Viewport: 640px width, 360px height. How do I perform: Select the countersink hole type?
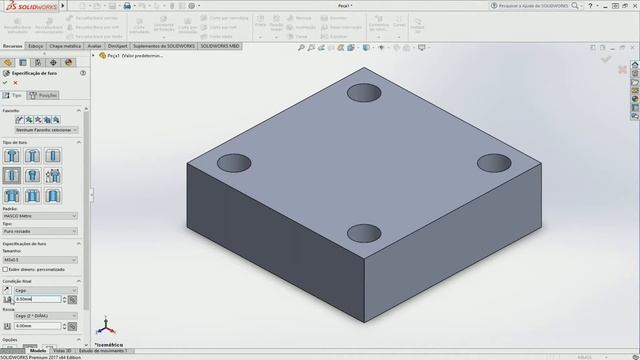pyautogui.click(x=32, y=156)
